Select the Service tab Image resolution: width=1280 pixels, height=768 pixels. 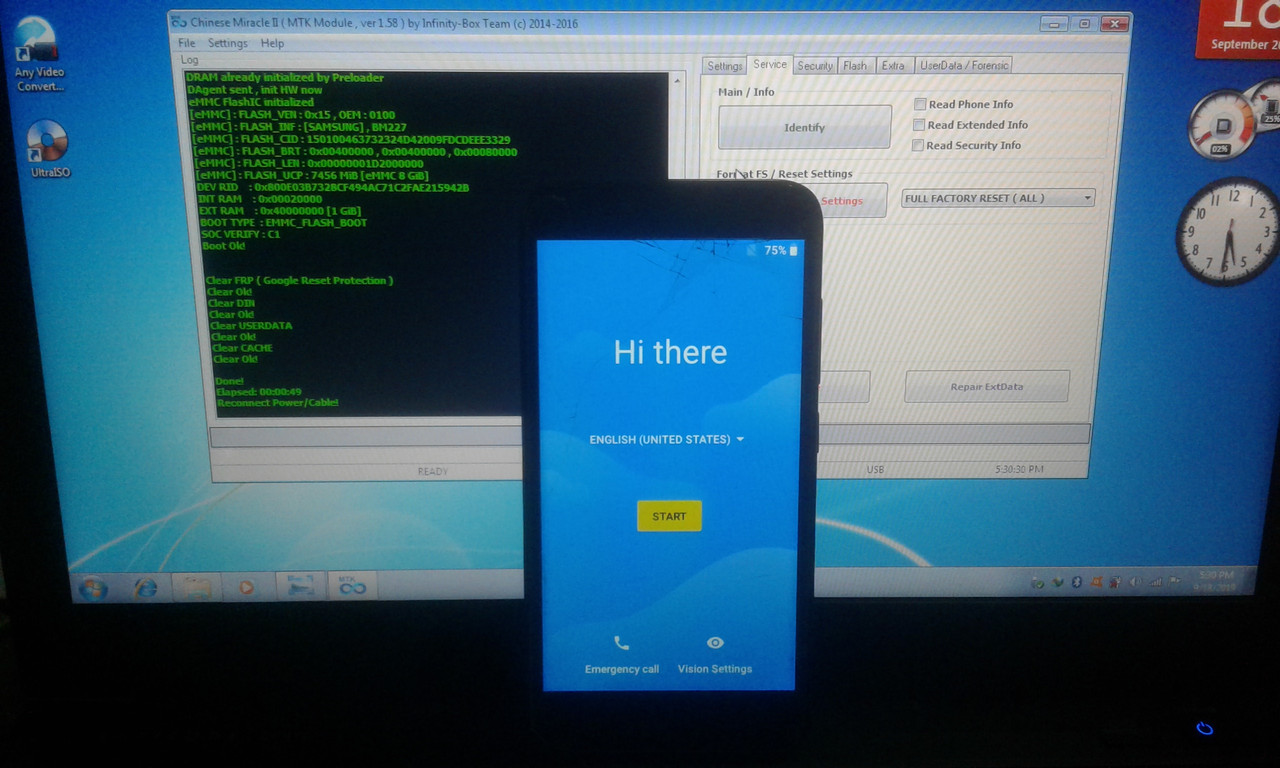click(770, 64)
